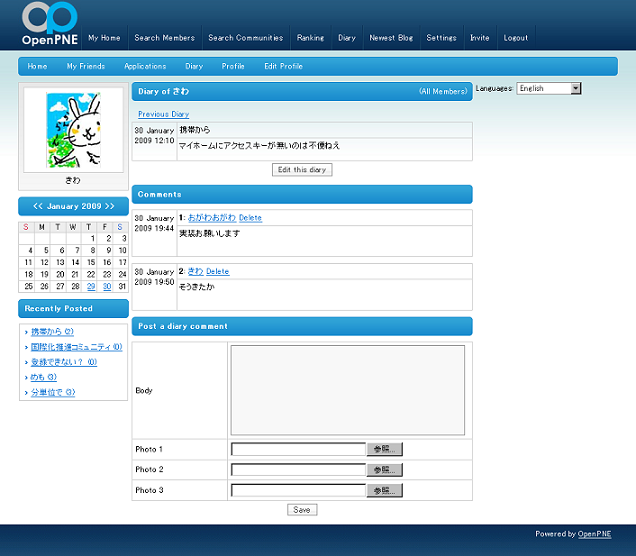
Task: Click the OpenPNE logo
Action: [x=50, y=25]
